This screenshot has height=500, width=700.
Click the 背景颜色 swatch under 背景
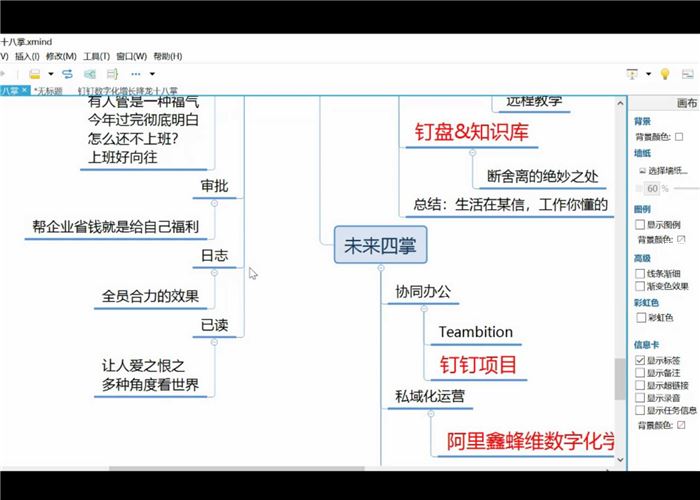click(x=680, y=136)
